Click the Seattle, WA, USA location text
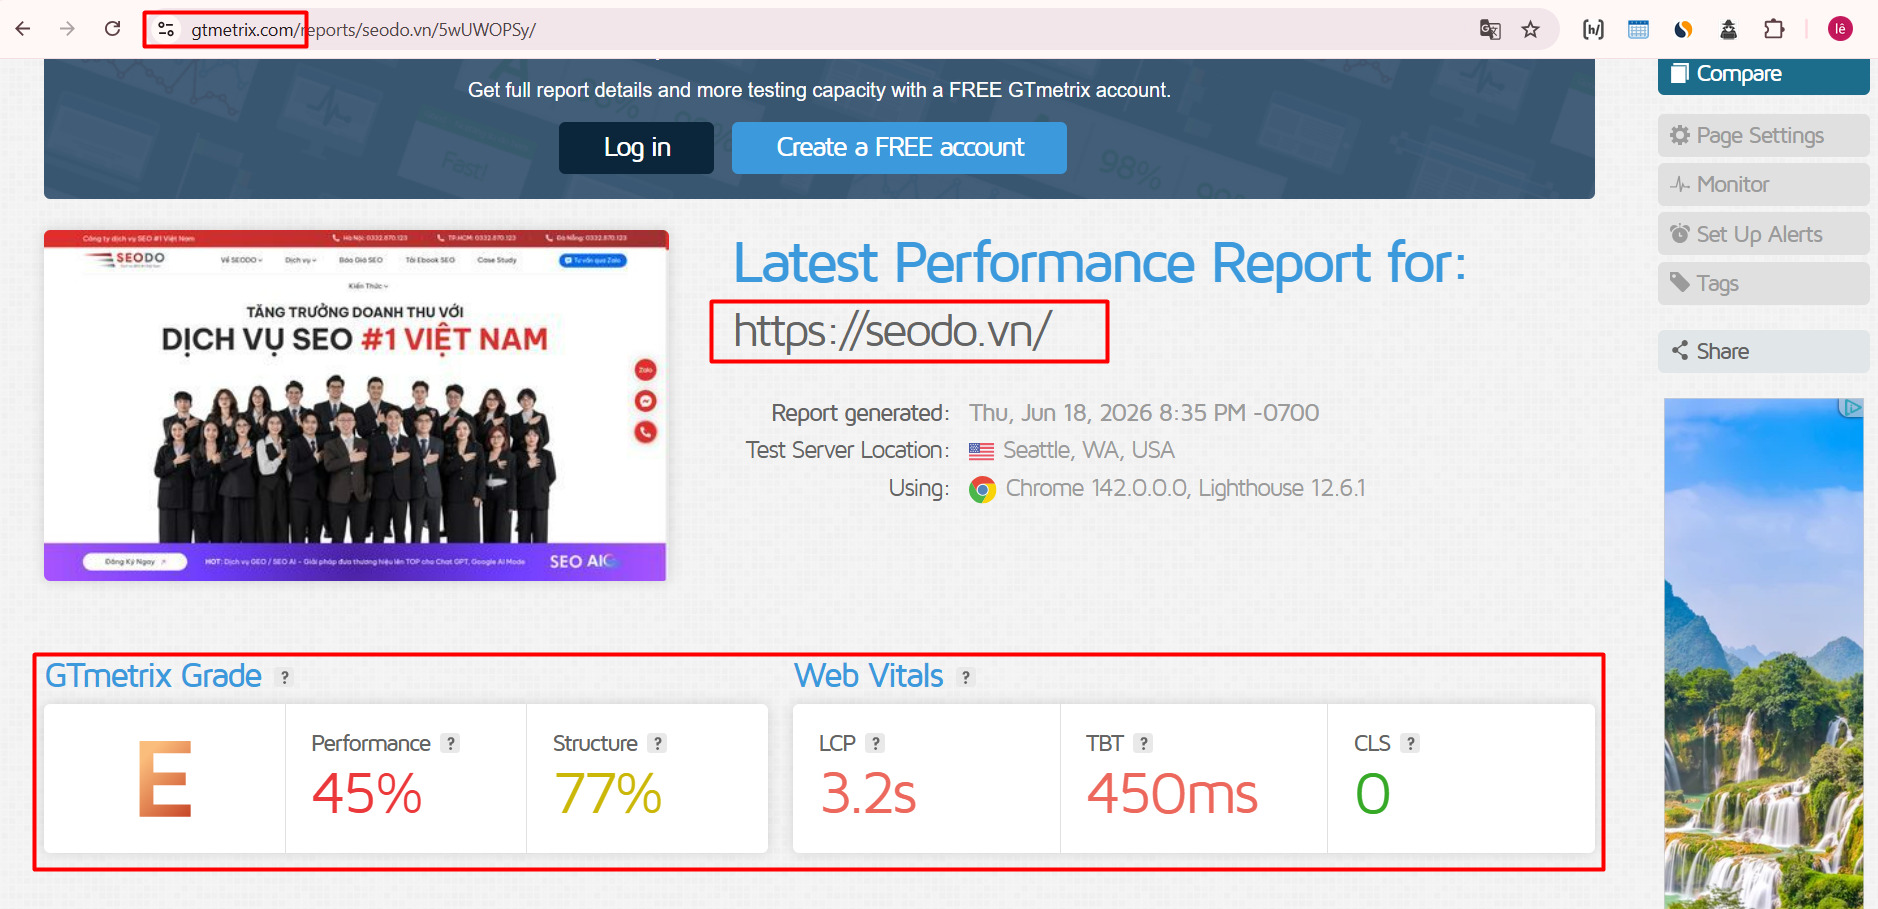The width and height of the screenshot is (1878, 909). (1088, 450)
